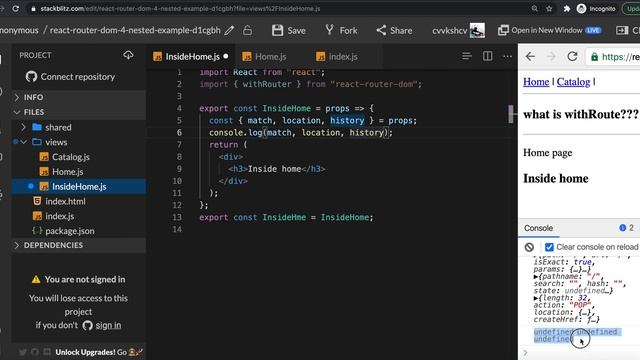Reload the browser page
Viewport: 640px width, 360px height.
click(x=16, y=8)
